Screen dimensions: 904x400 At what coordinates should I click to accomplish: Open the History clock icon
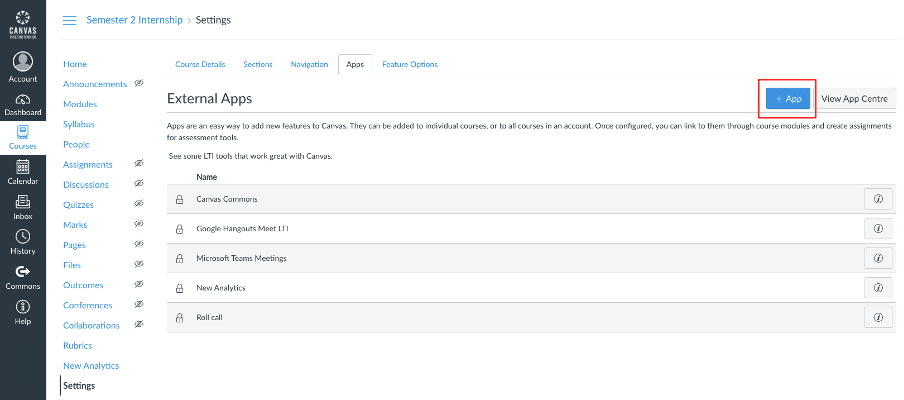click(x=22, y=240)
